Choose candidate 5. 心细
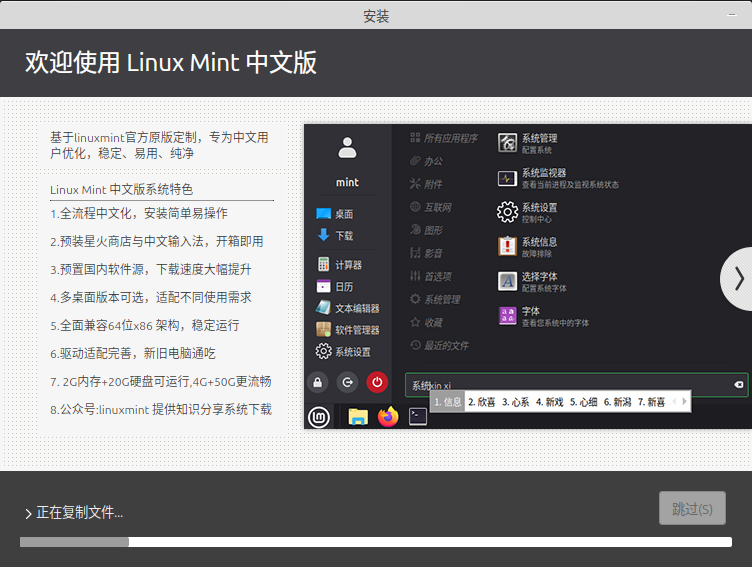 [x=583, y=402]
